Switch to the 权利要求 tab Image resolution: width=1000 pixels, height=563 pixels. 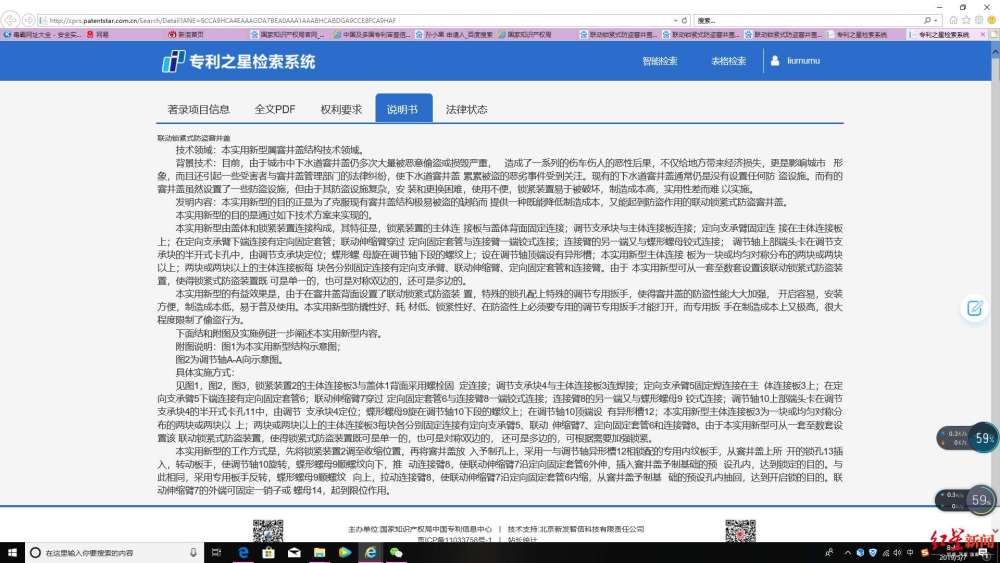coord(341,109)
